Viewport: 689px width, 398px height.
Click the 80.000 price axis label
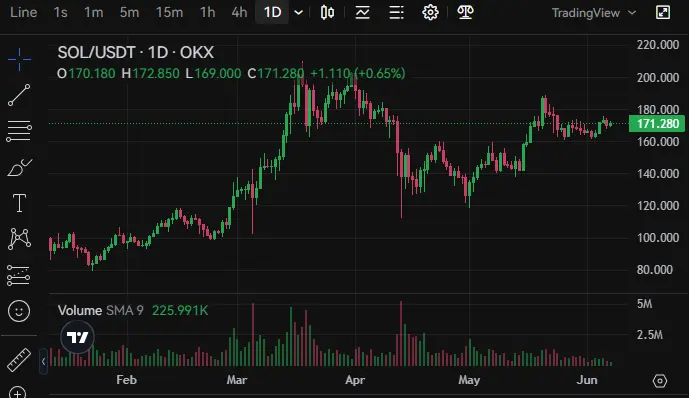click(655, 270)
